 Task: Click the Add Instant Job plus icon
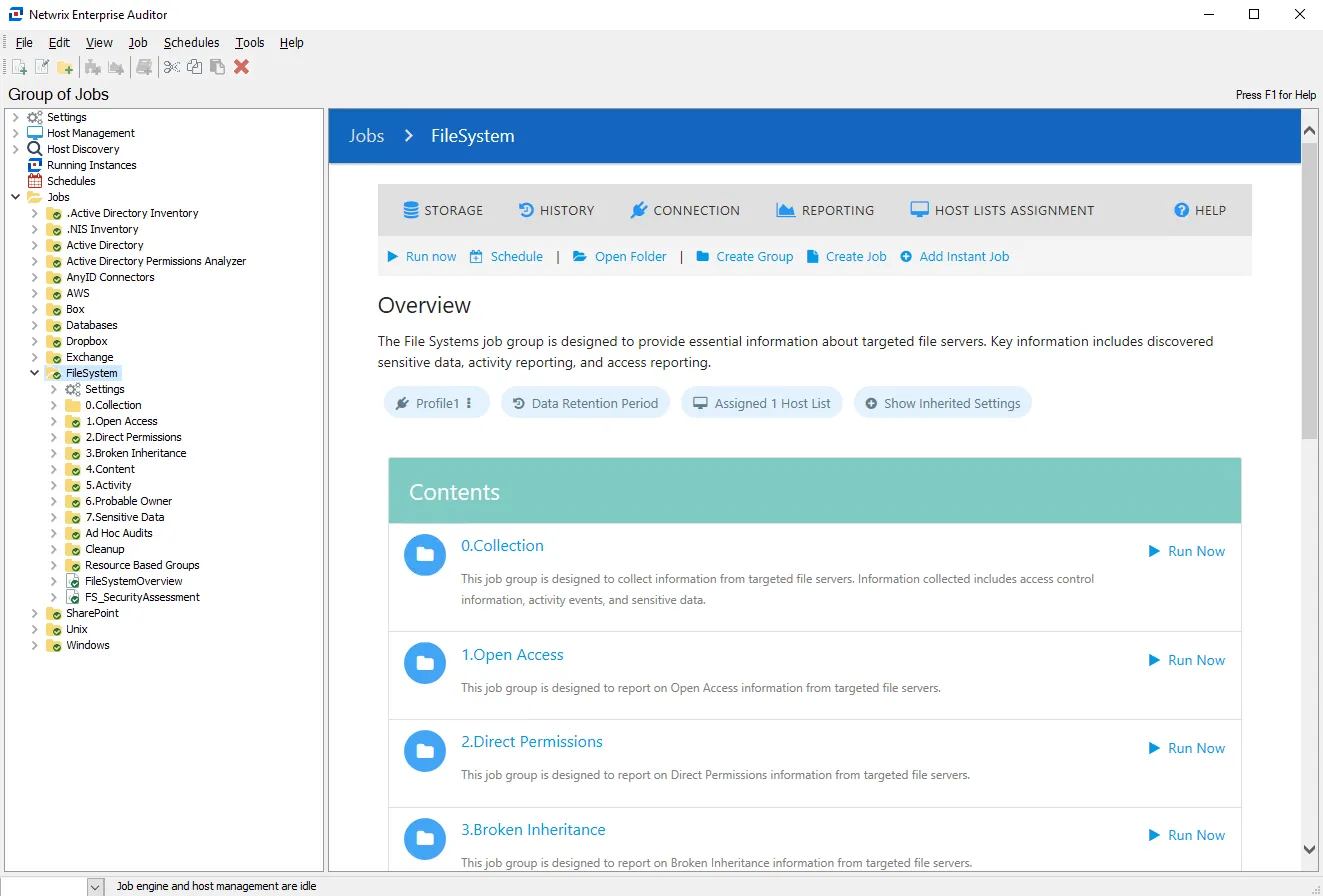(x=906, y=257)
